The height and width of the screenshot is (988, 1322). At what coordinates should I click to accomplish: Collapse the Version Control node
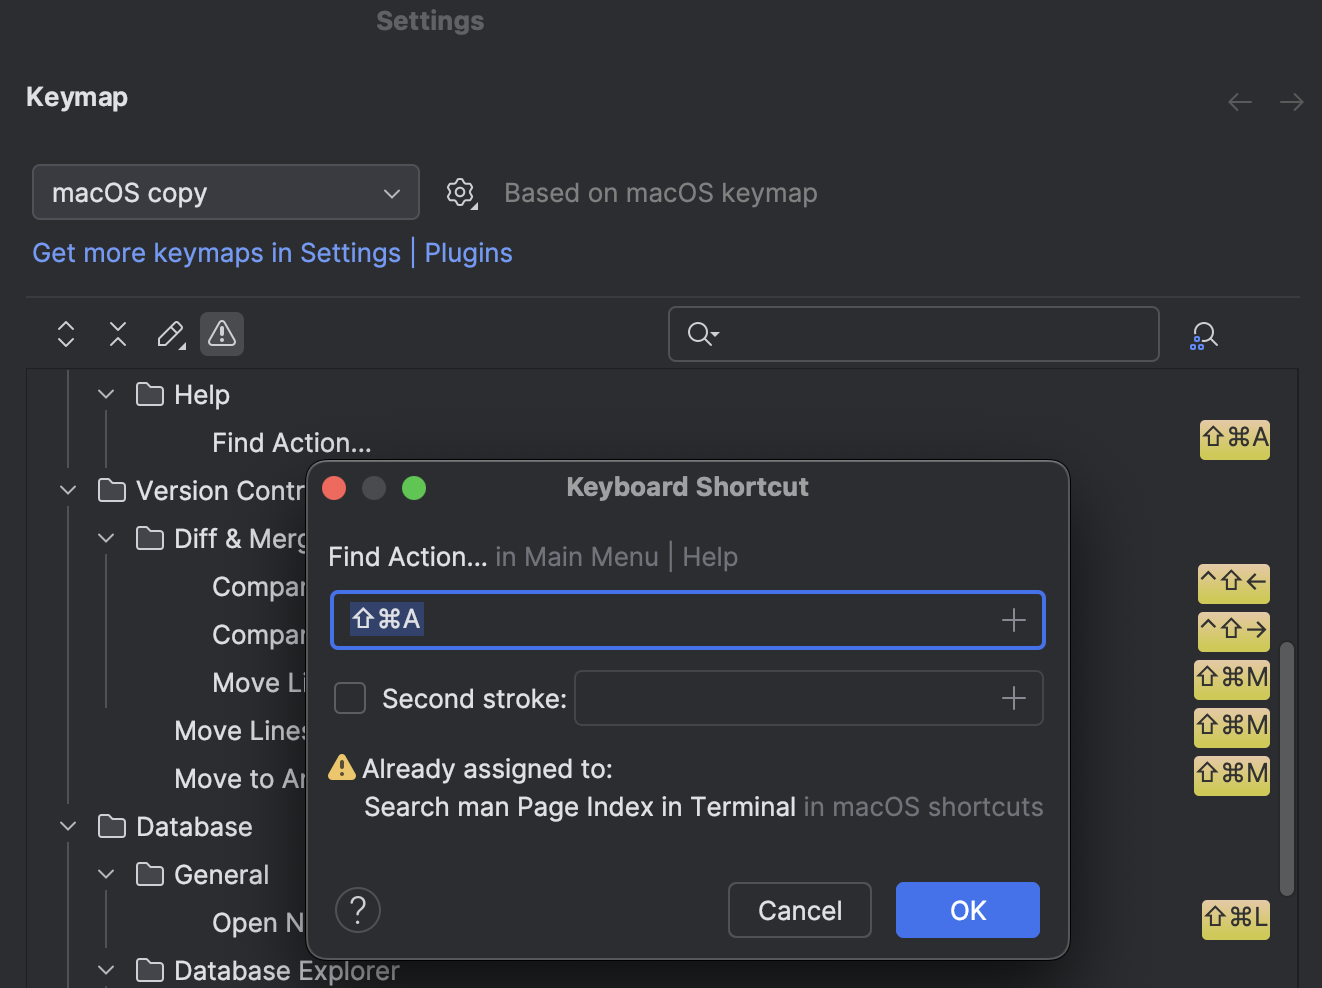tap(67, 490)
